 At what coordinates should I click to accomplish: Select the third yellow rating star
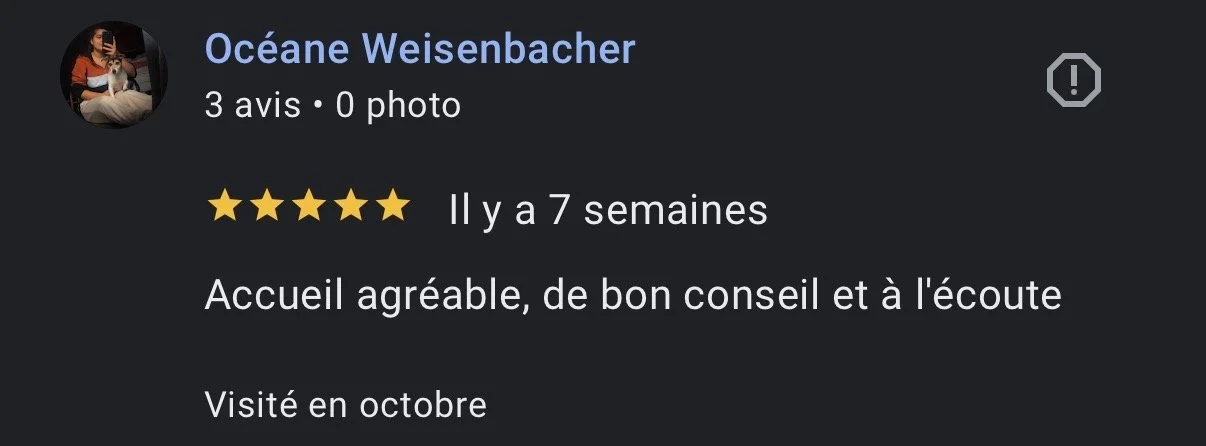click(x=308, y=208)
